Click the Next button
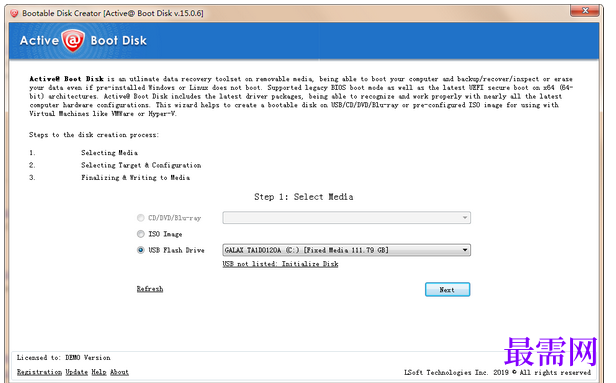Viewport: 616px width, 383px height. (447, 290)
